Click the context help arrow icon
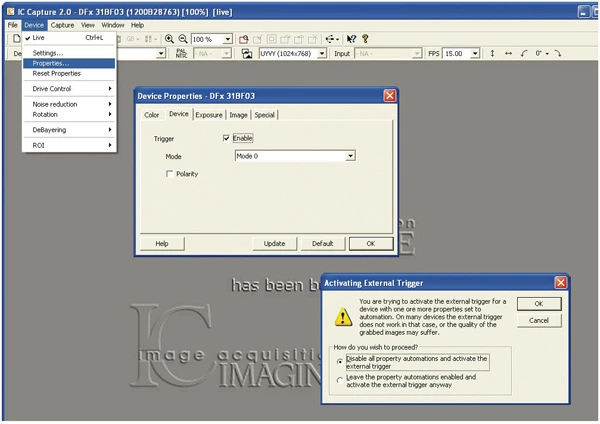Viewport: 600px width, 424px height. point(350,38)
